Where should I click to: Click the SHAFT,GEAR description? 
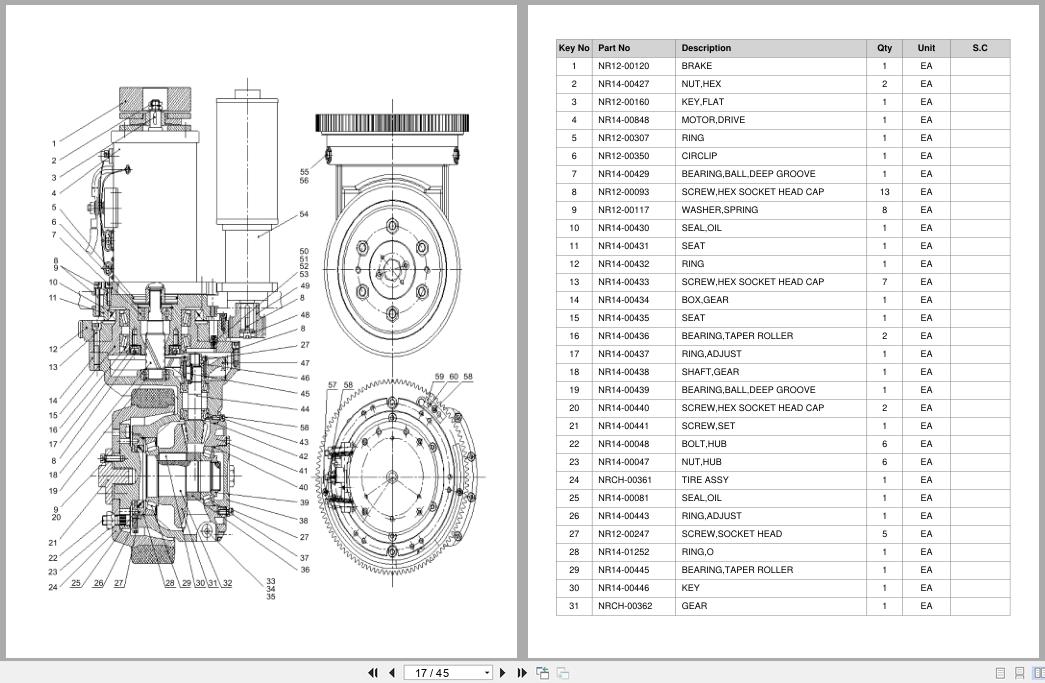point(710,372)
